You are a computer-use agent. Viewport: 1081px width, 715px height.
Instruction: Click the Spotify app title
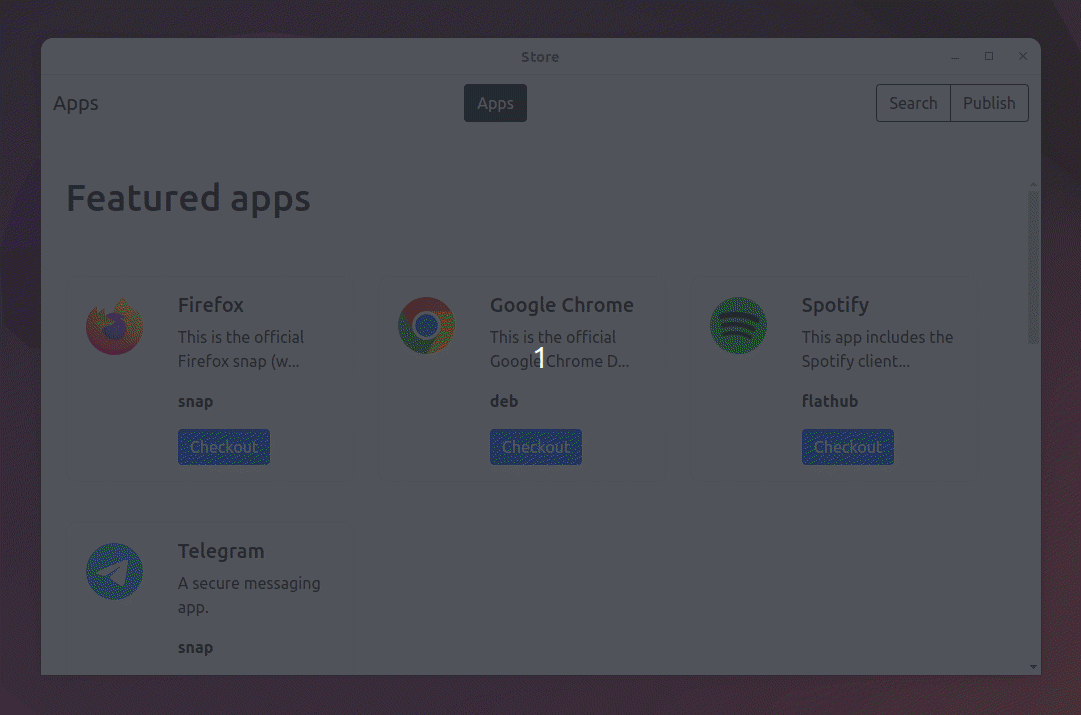pos(835,305)
